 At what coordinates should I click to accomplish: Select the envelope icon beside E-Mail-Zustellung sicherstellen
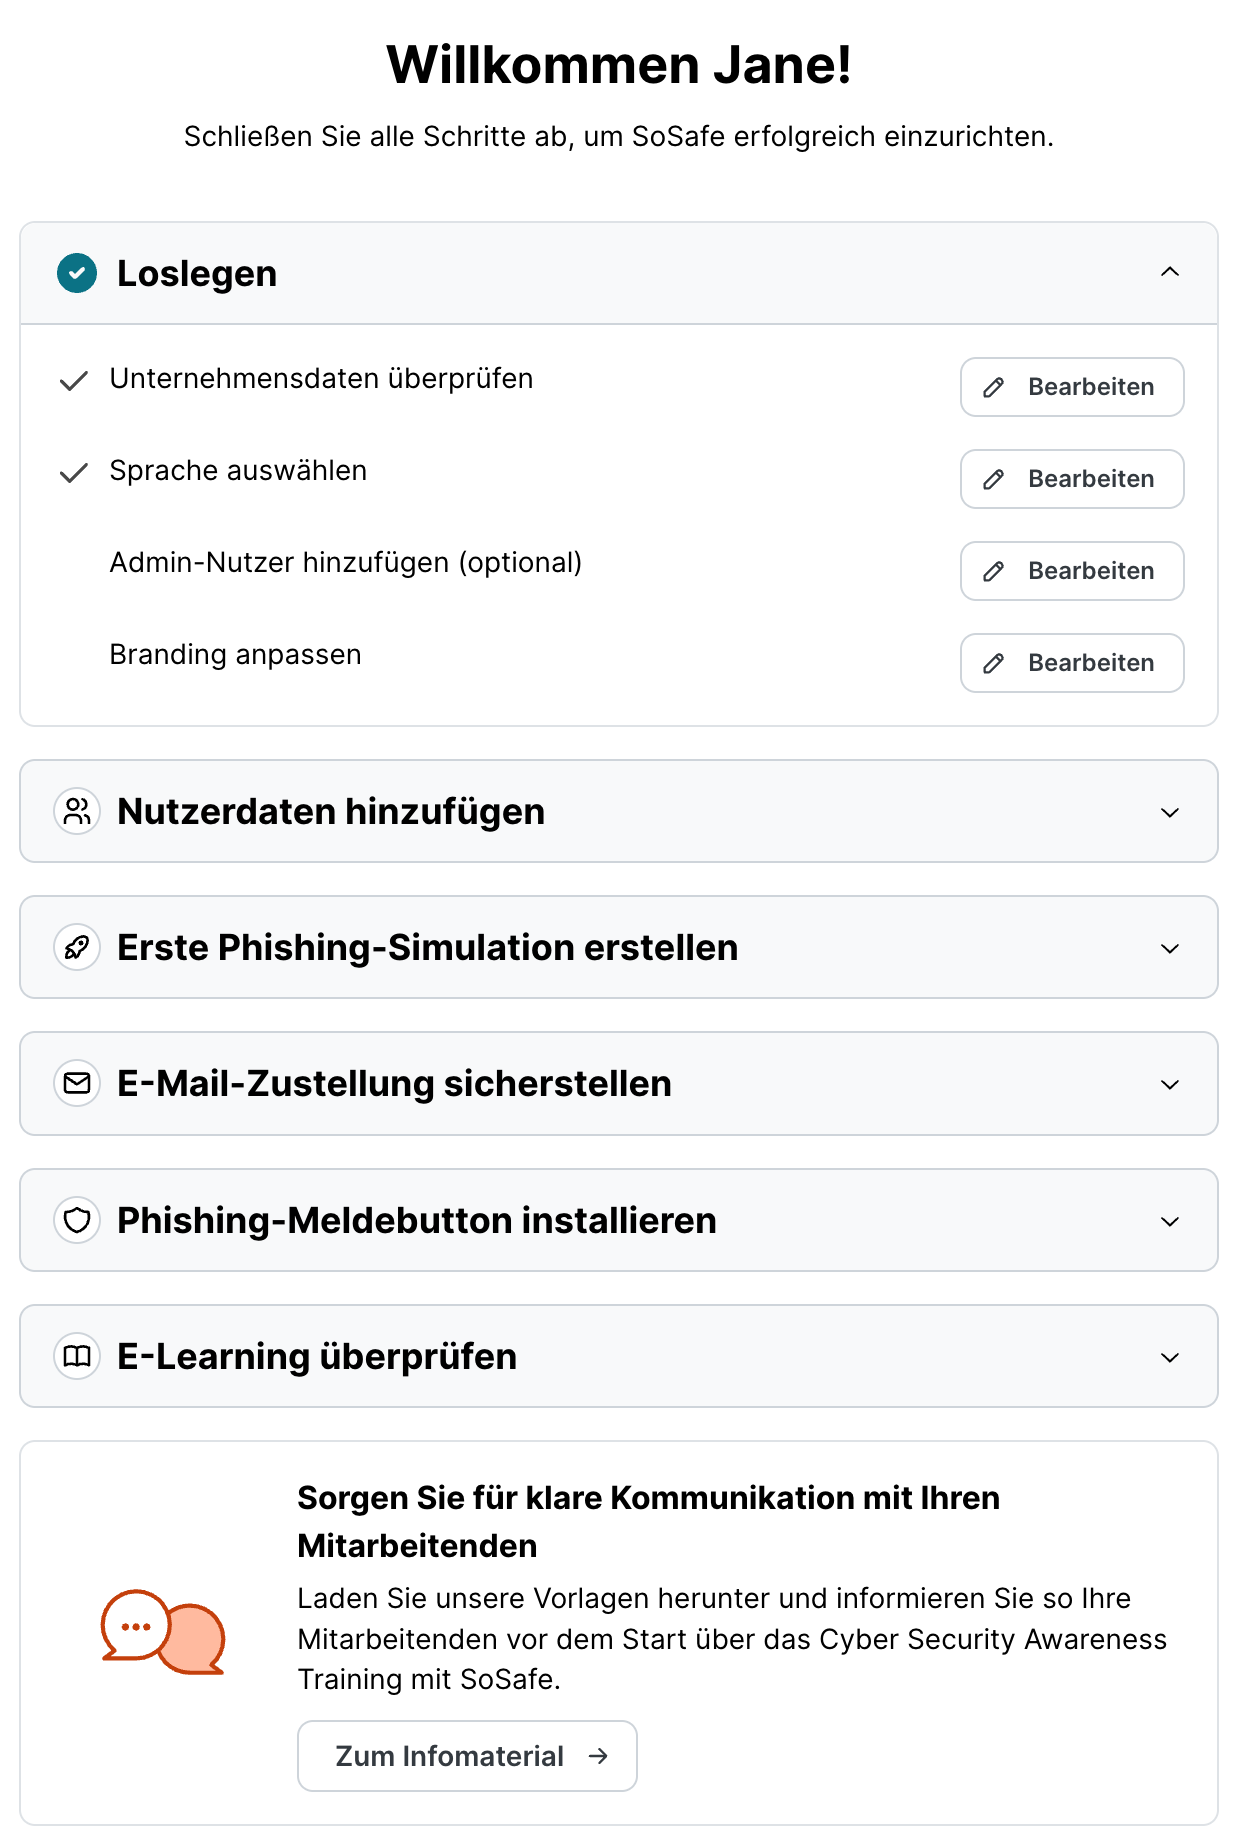pos(77,1083)
